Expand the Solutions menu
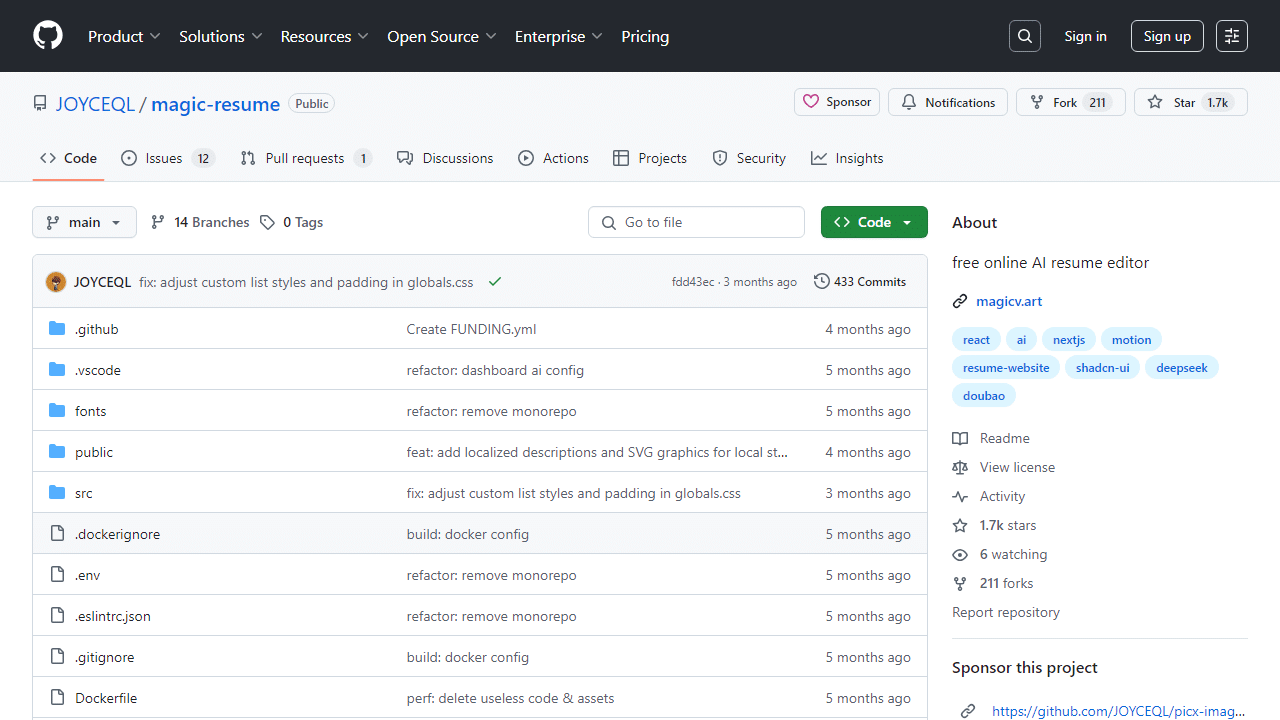 [x=220, y=36]
